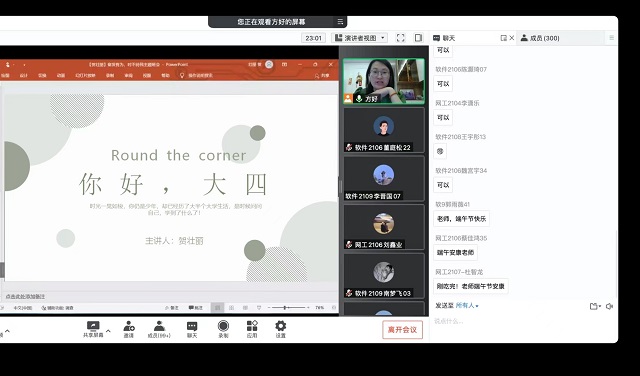Click the PowerPoint ribbon display options icon
640x376 pixels.
click(284, 64)
